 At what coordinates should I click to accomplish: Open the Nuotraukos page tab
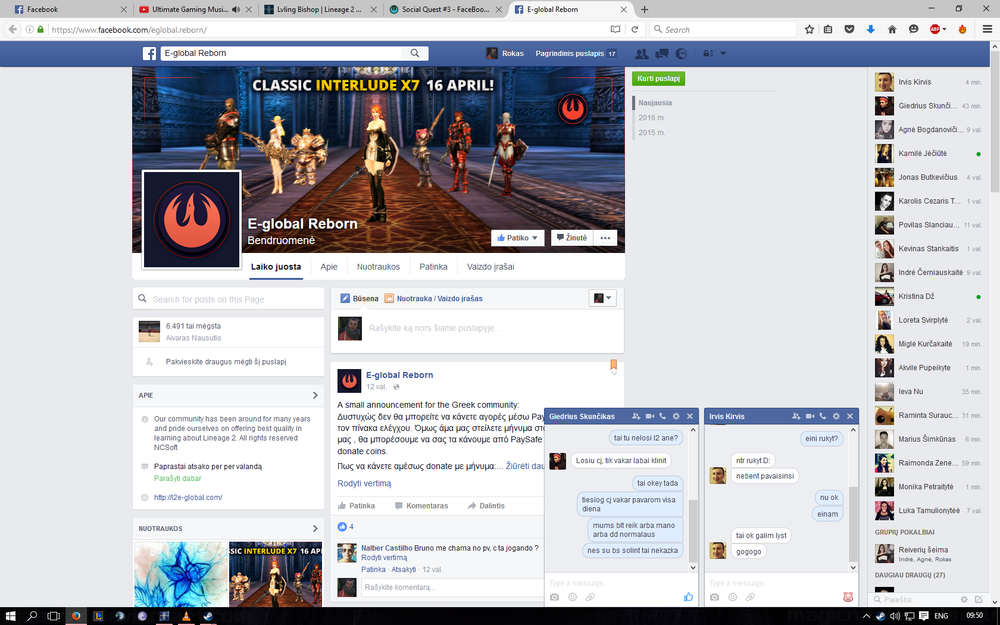pyautogui.click(x=378, y=267)
